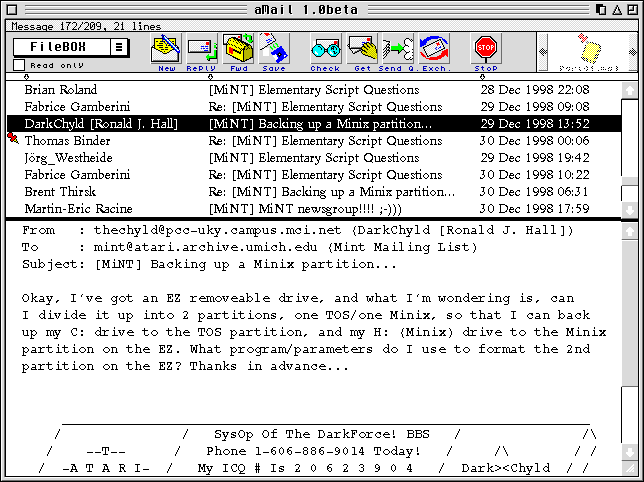The height and width of the screenshot is (482, 644).
Task: Click the Save icon in the toolbar
Action: (273, 51)
